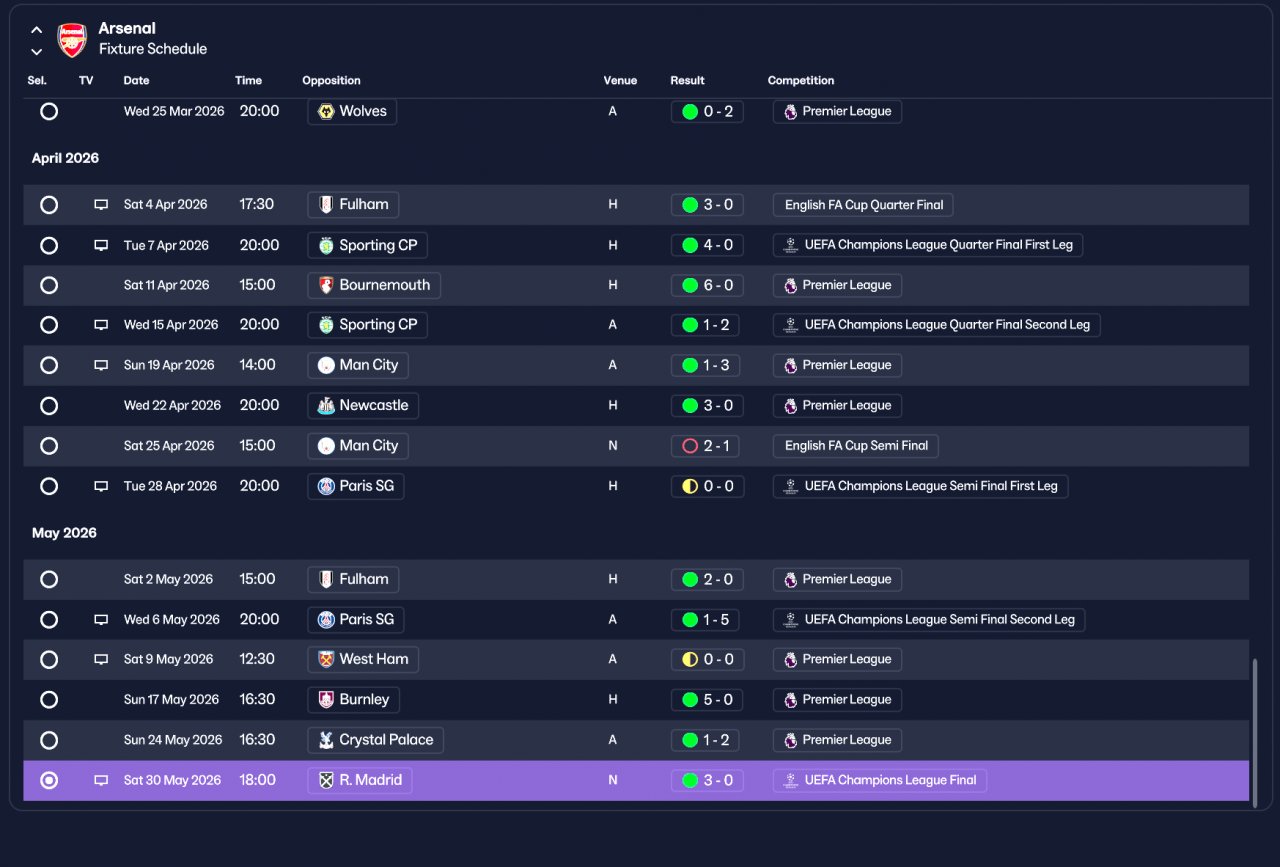The height and width of the screenshot is (867, 1280).
Task: Click the April 2026 month heading
Action: point(65,158)
